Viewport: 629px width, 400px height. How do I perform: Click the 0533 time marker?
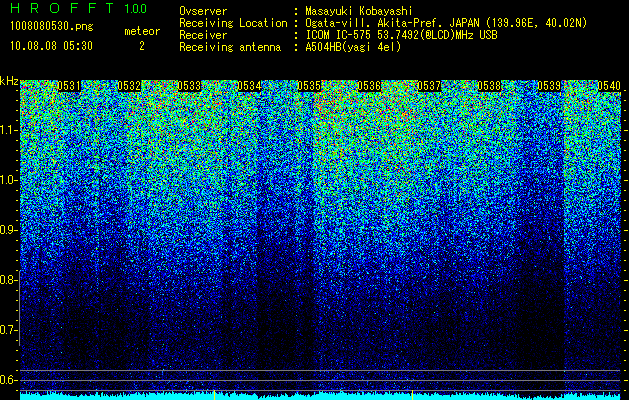point(189,86)
